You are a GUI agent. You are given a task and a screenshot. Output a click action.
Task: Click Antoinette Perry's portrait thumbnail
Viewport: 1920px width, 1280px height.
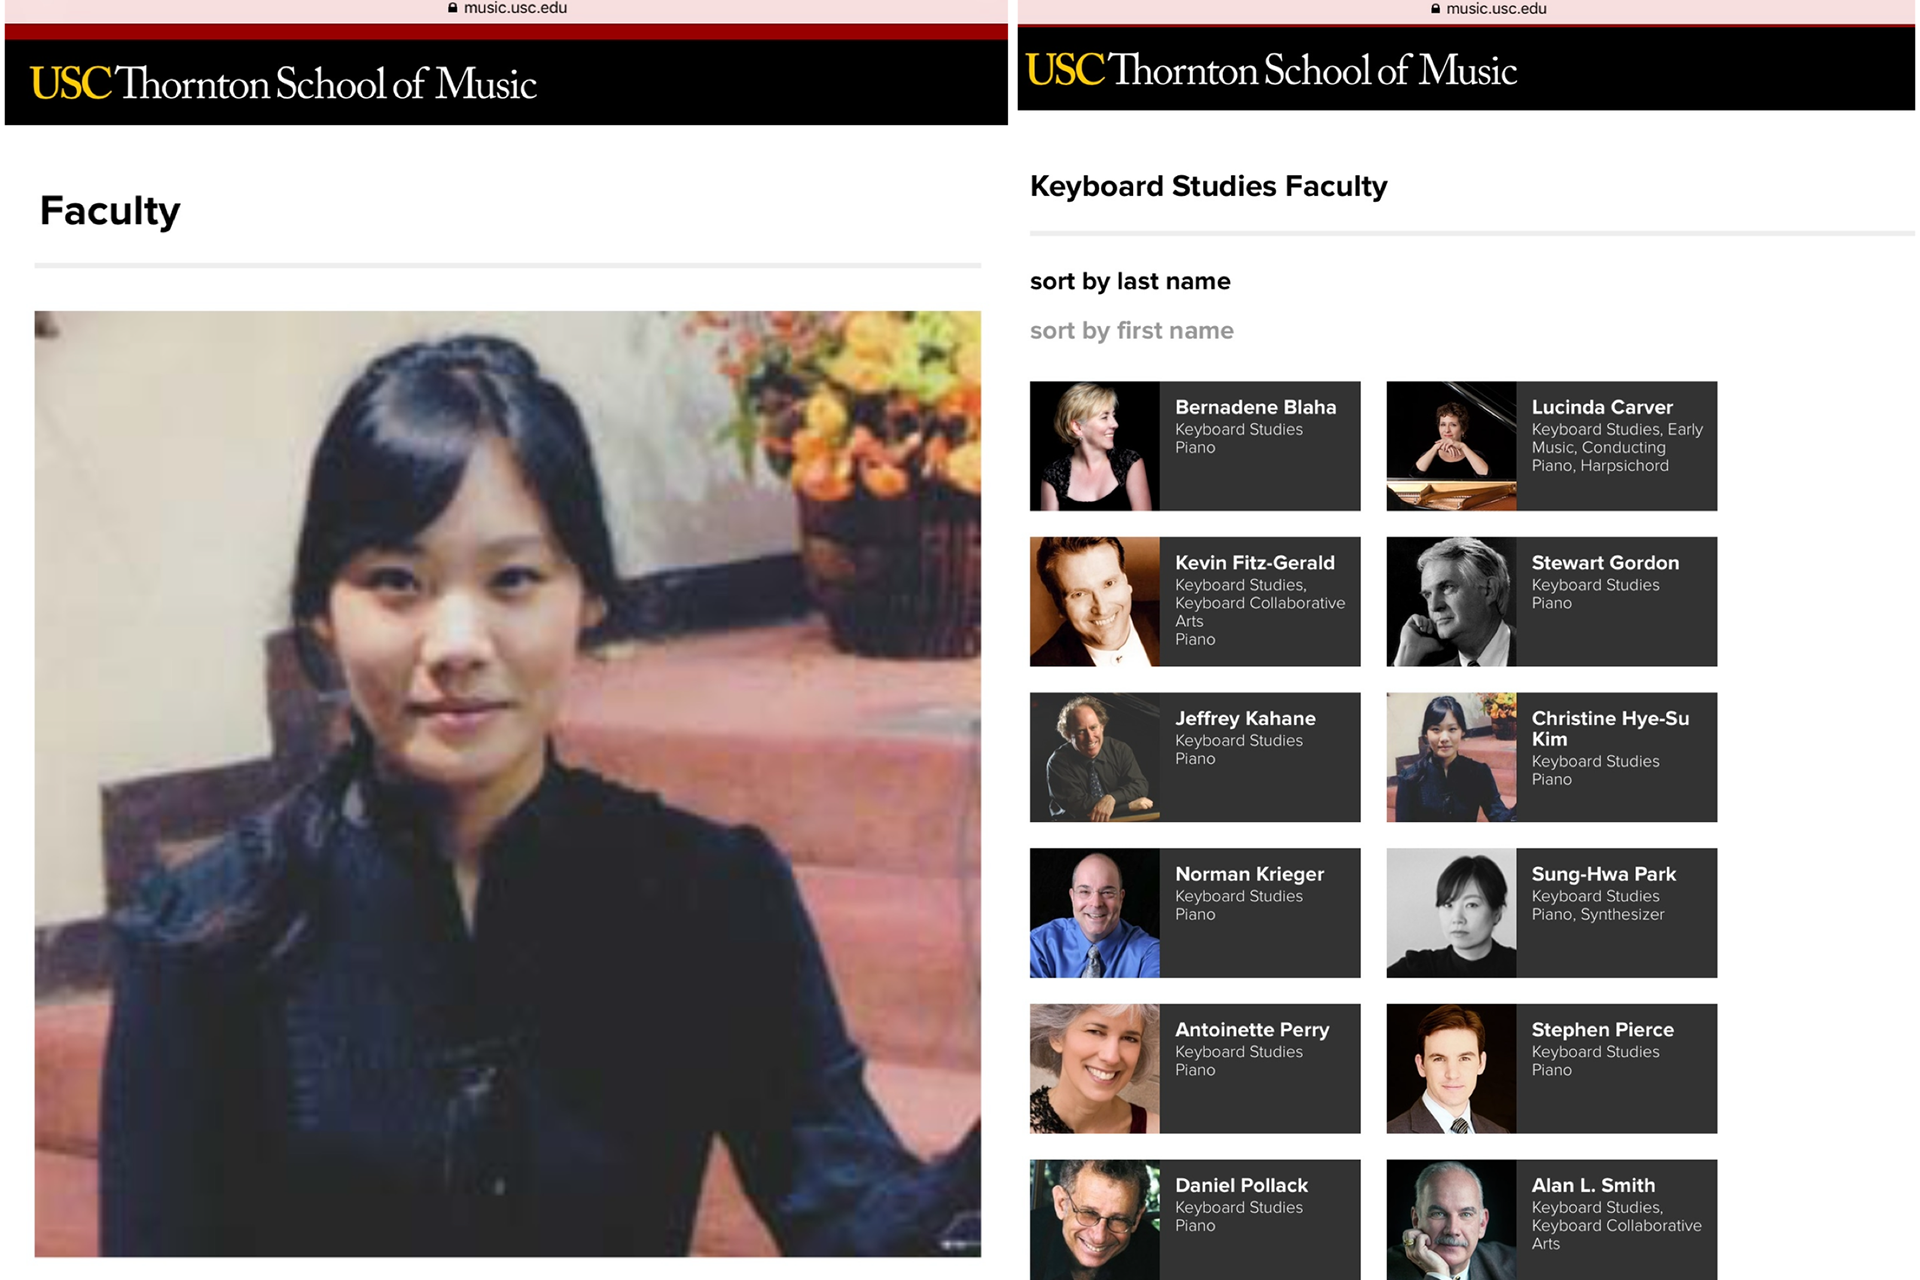tap(1095, 1069)
